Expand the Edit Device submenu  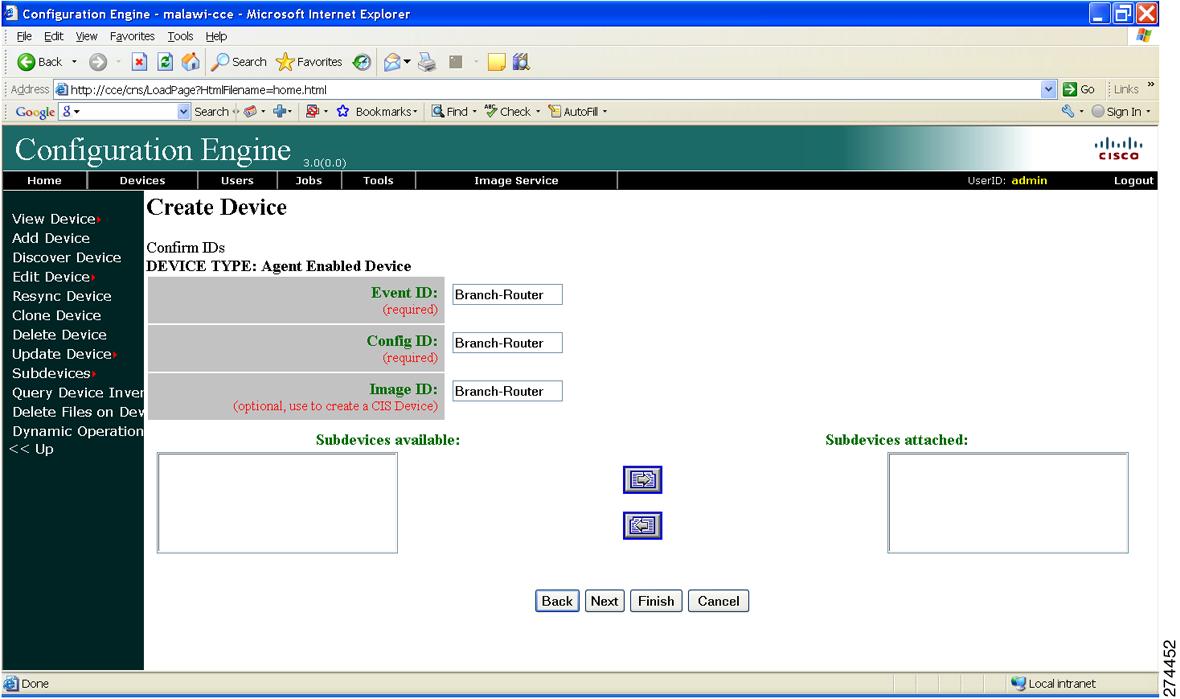tap(93, 278)
